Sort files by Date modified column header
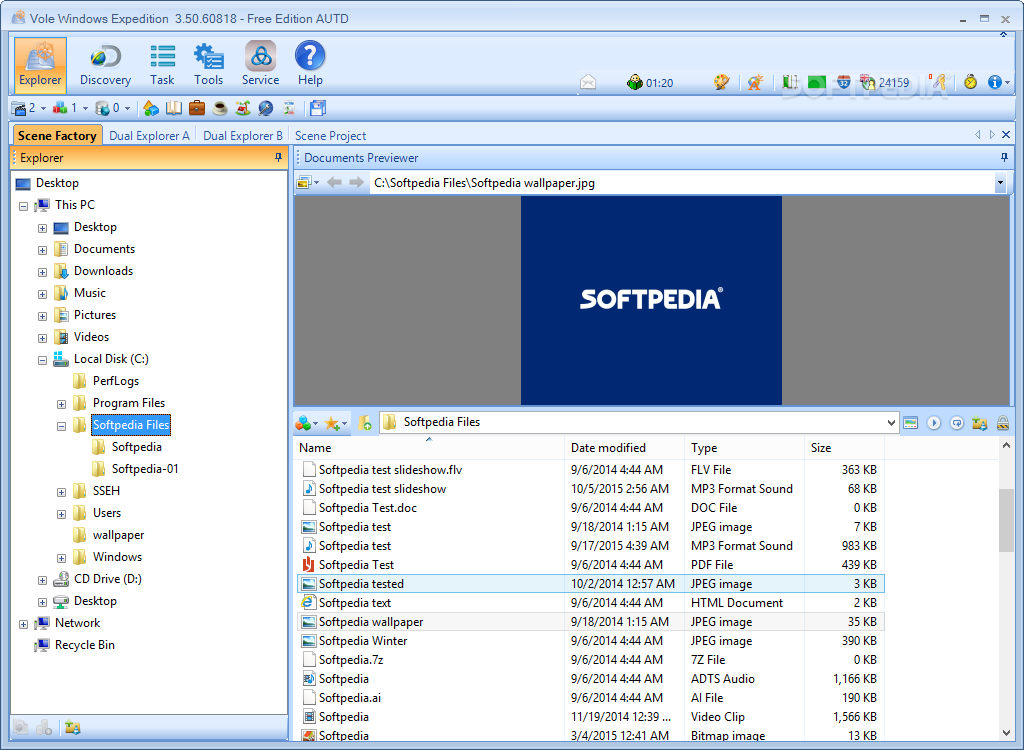Viewport: 1024px width, 750px height. (x=624, y=448)
